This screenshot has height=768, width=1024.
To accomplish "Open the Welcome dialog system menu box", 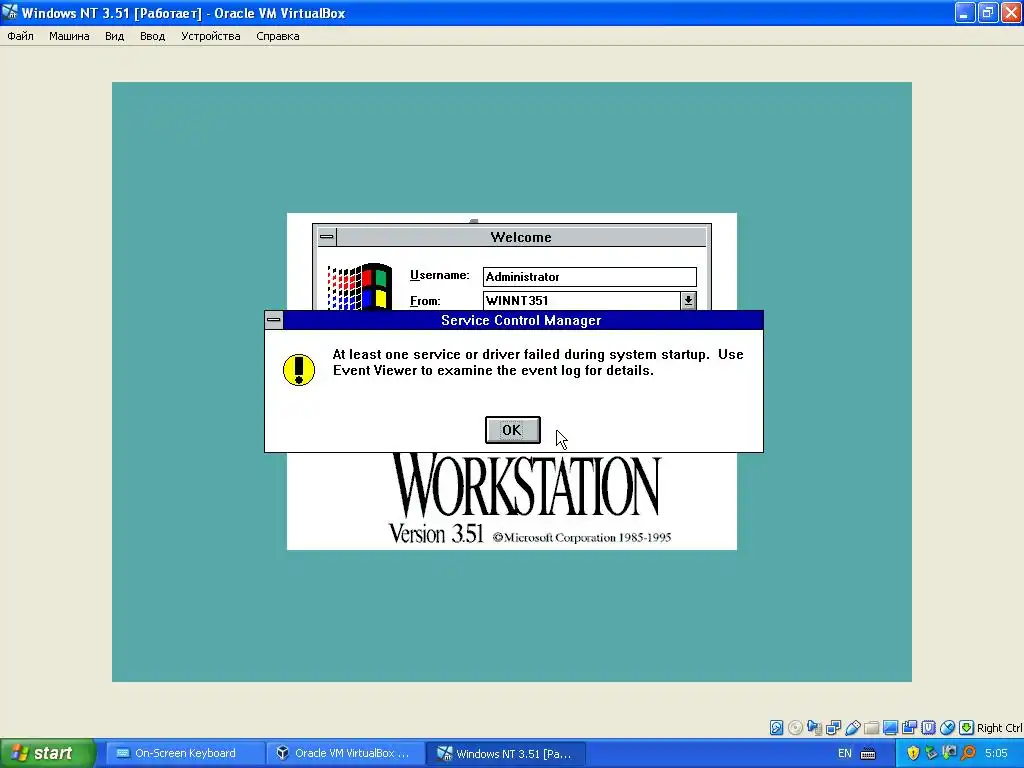I will tap(327, 237).
